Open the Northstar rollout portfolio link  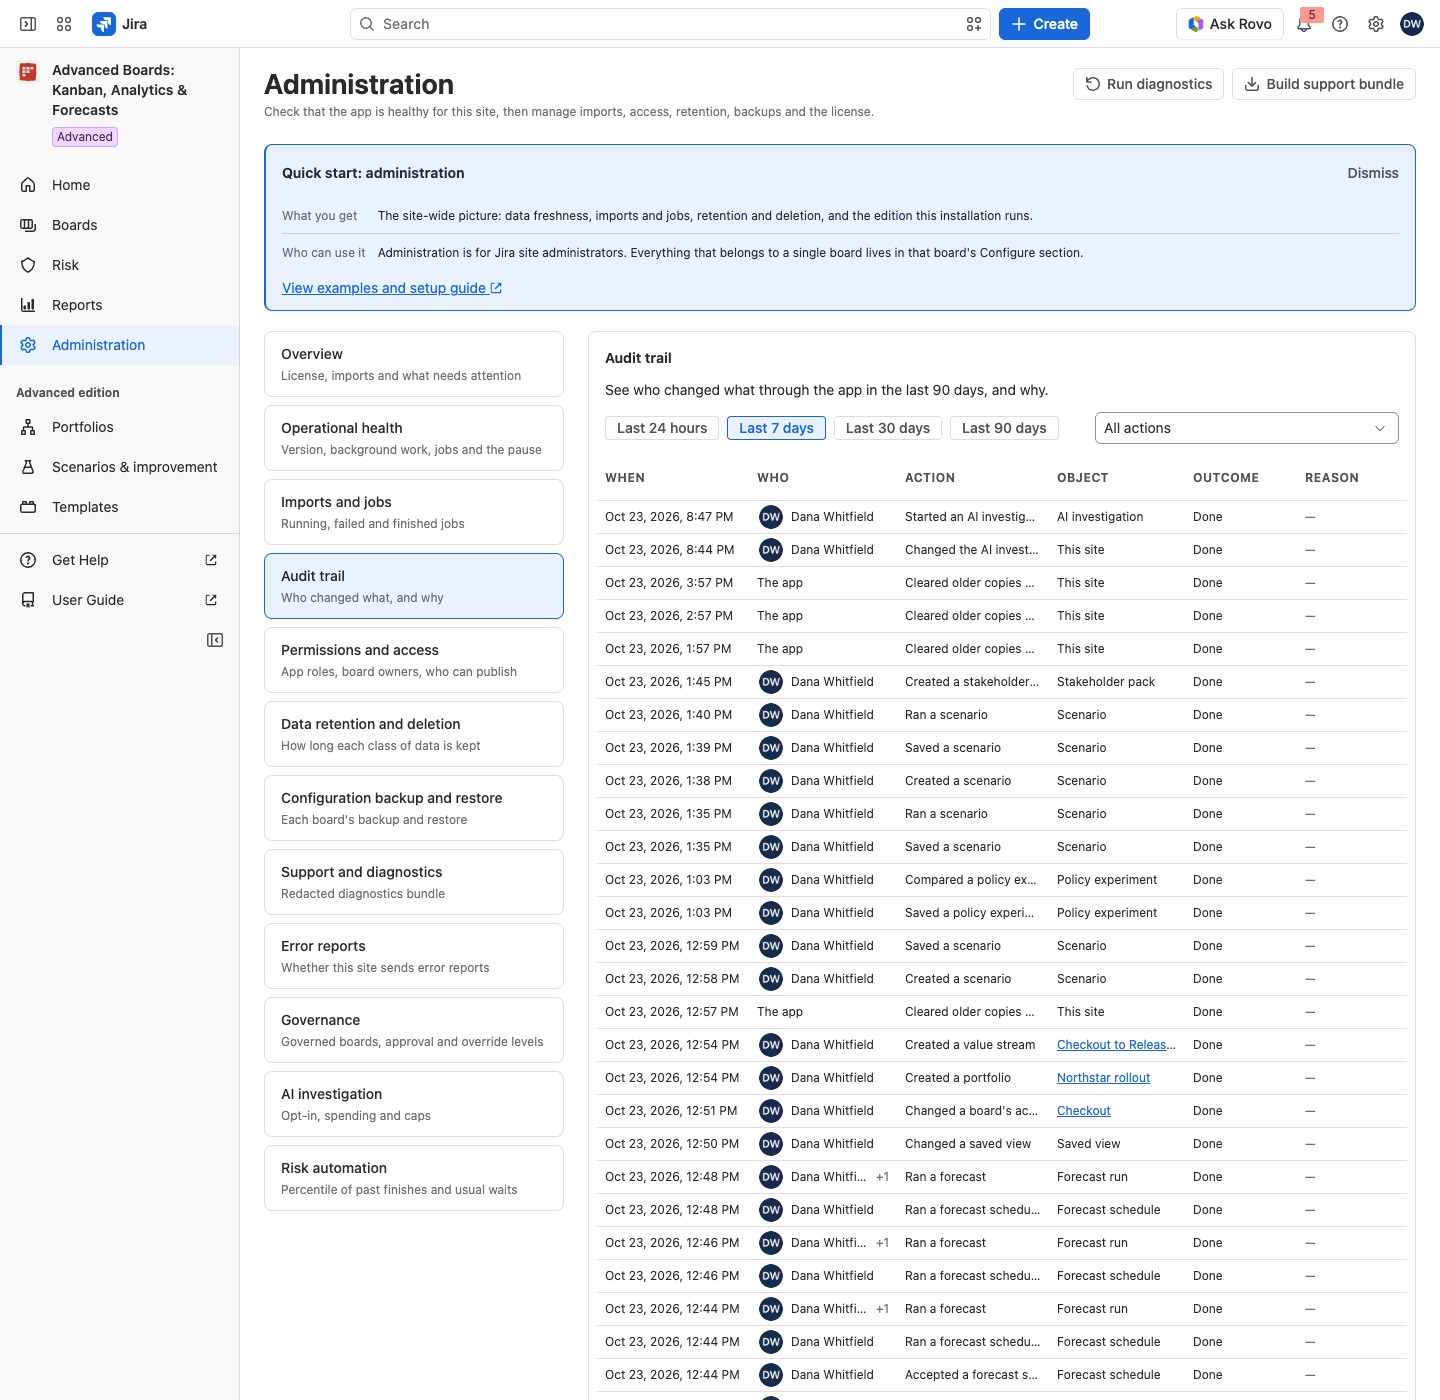coord(1103,1078)
